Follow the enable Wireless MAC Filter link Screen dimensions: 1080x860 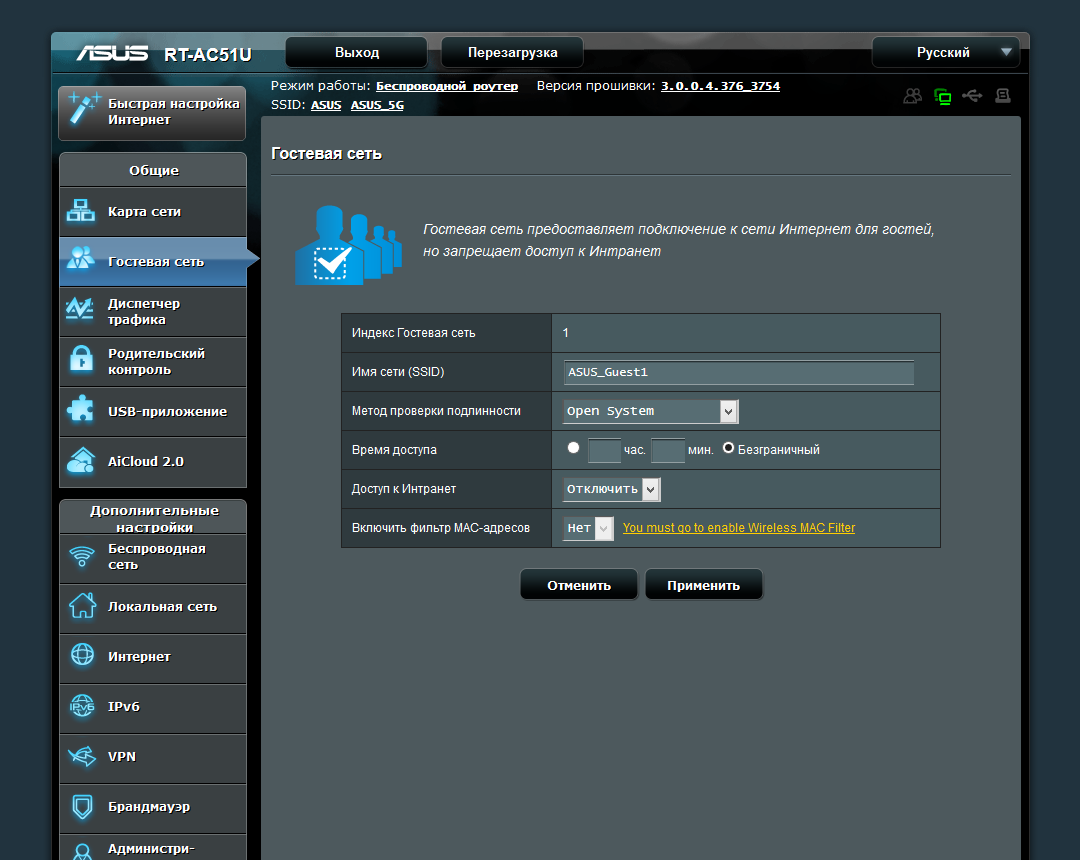coord(738,527)
